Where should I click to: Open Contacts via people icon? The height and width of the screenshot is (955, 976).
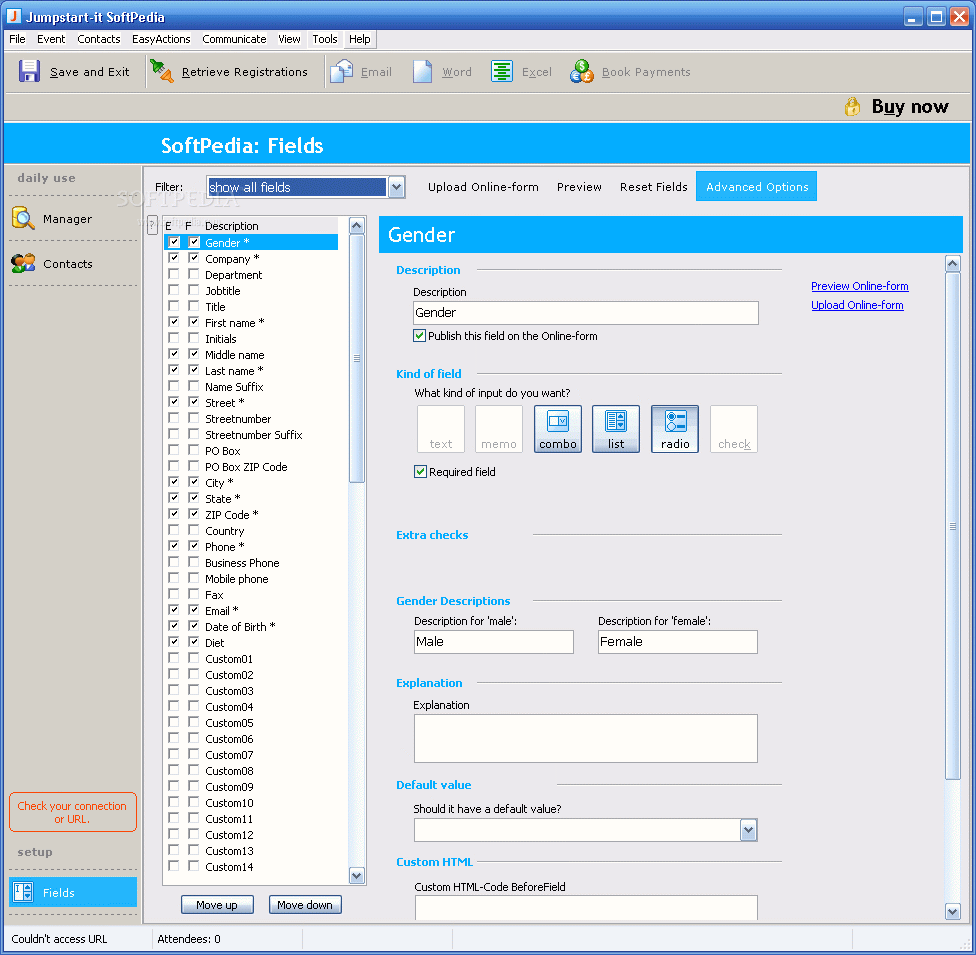point(23,263)
